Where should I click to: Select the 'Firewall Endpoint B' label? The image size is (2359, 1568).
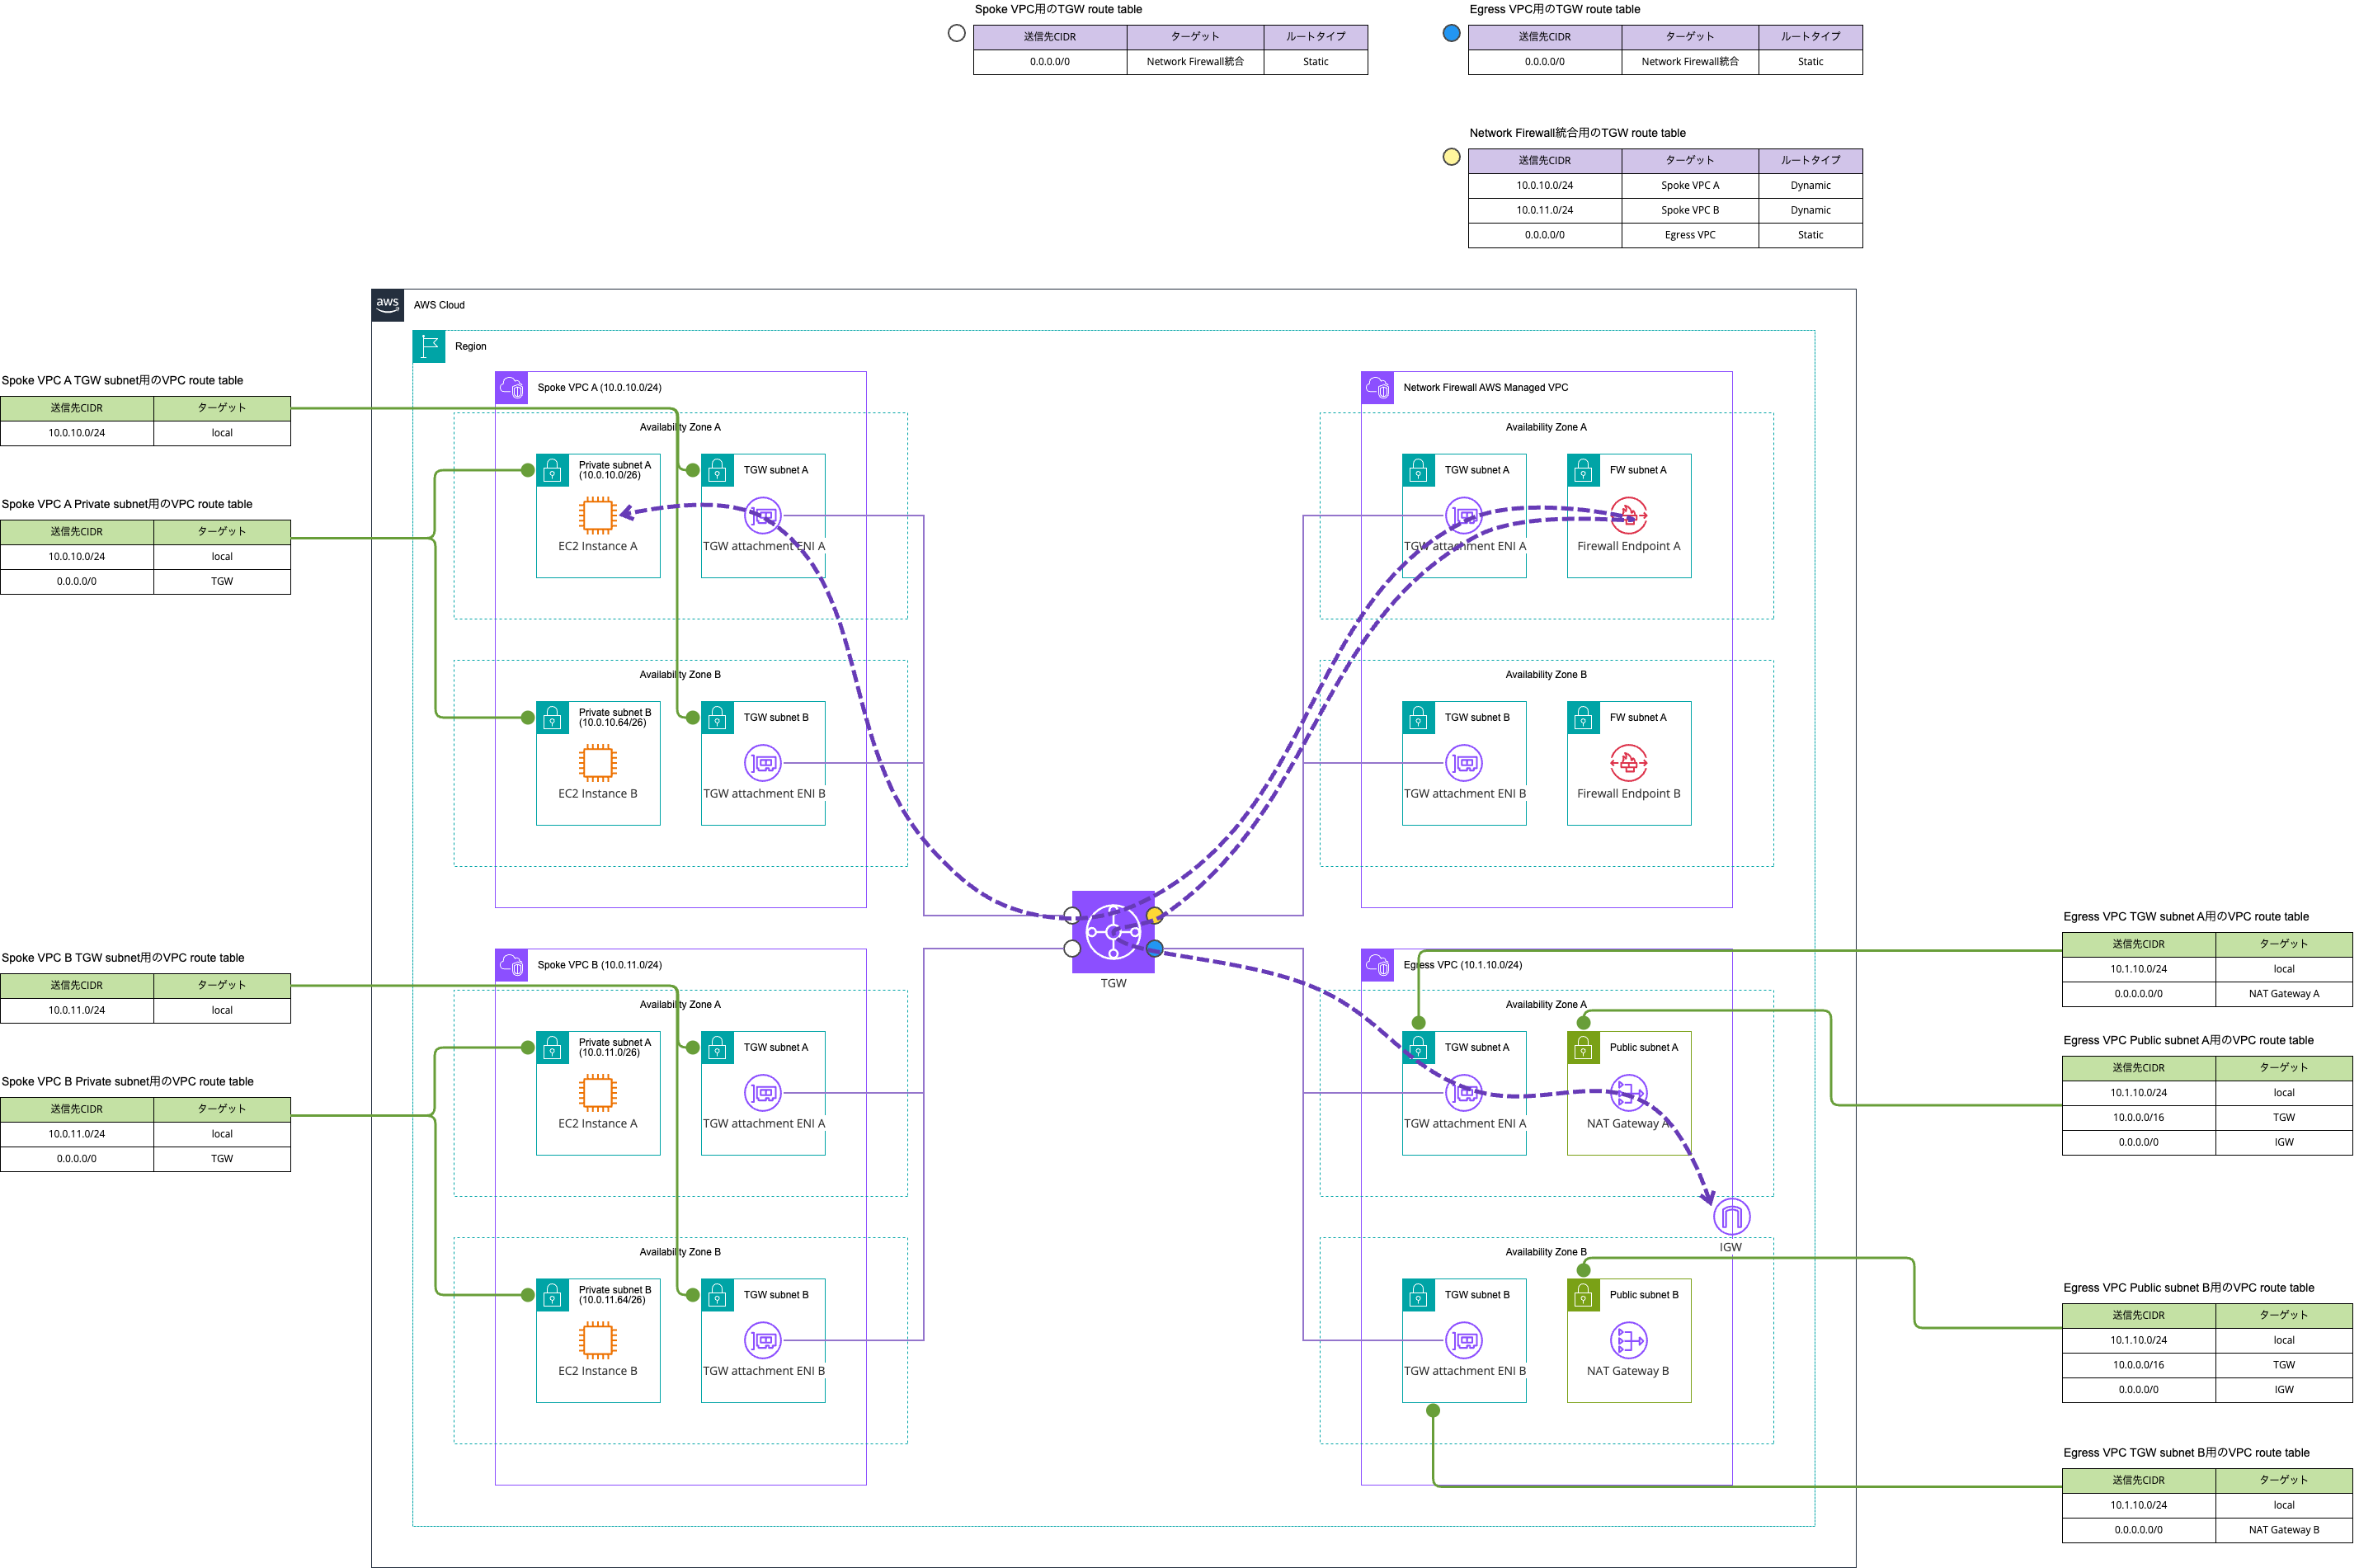[1628, 794]
